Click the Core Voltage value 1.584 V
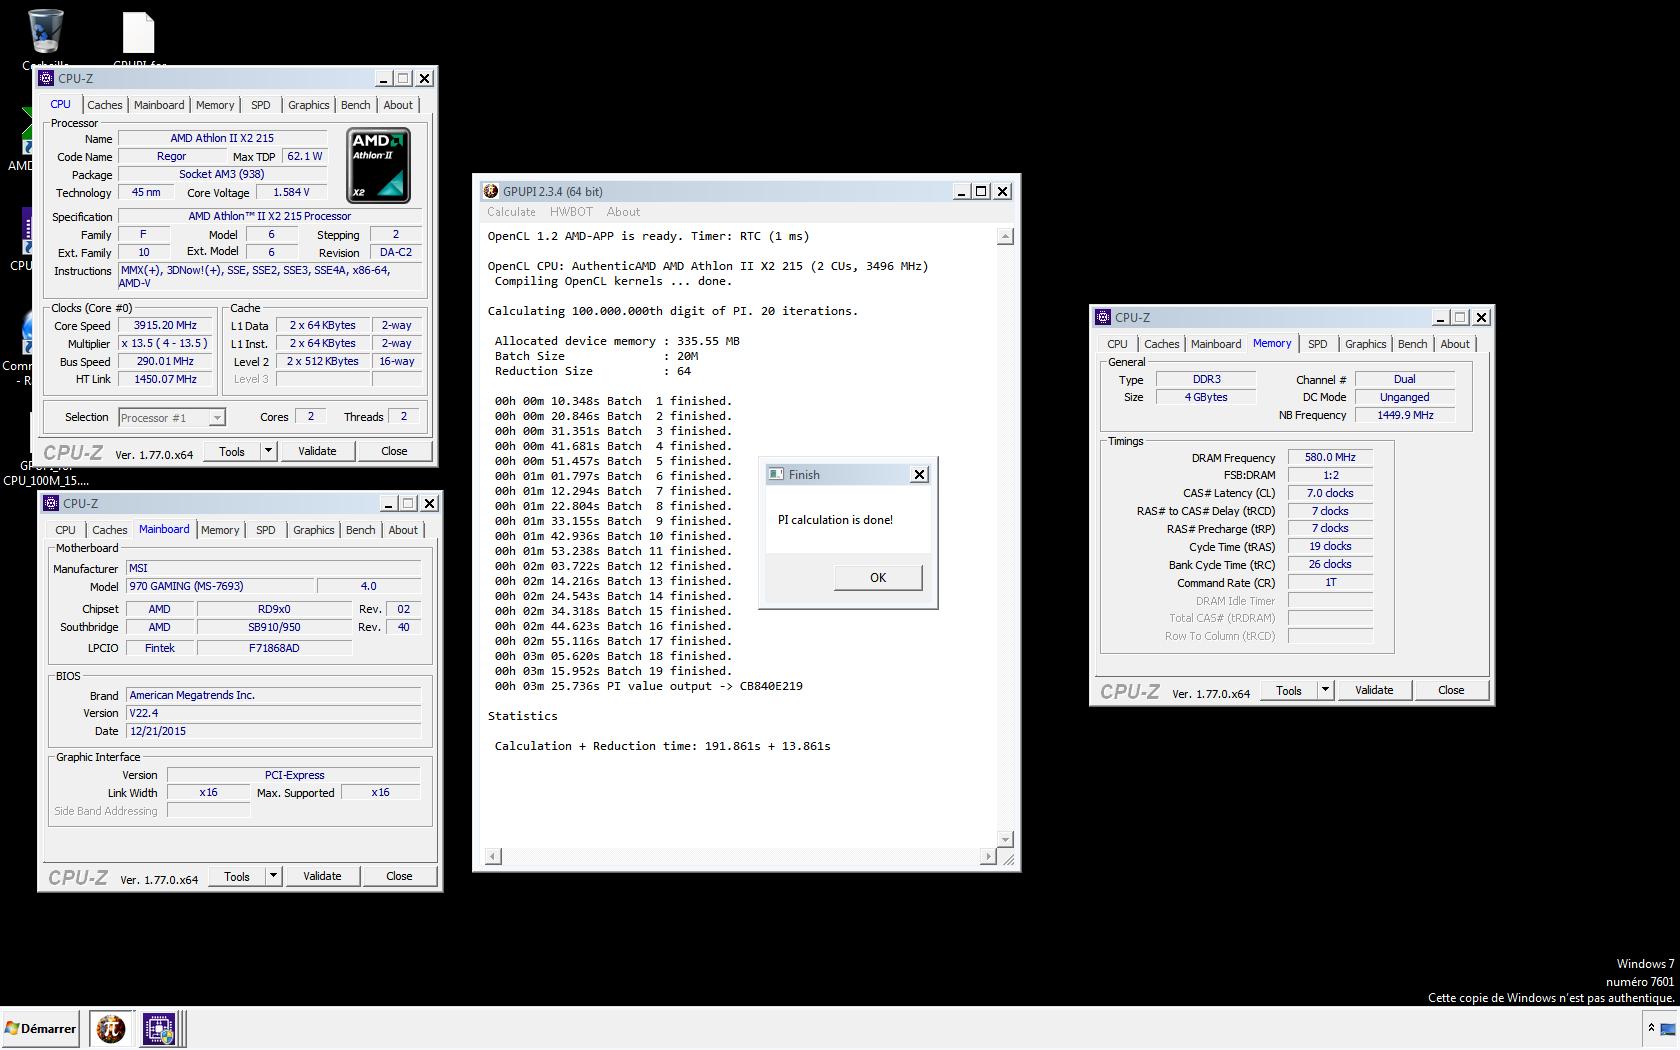1680x1050 pixels. click(x=292, y=192)
